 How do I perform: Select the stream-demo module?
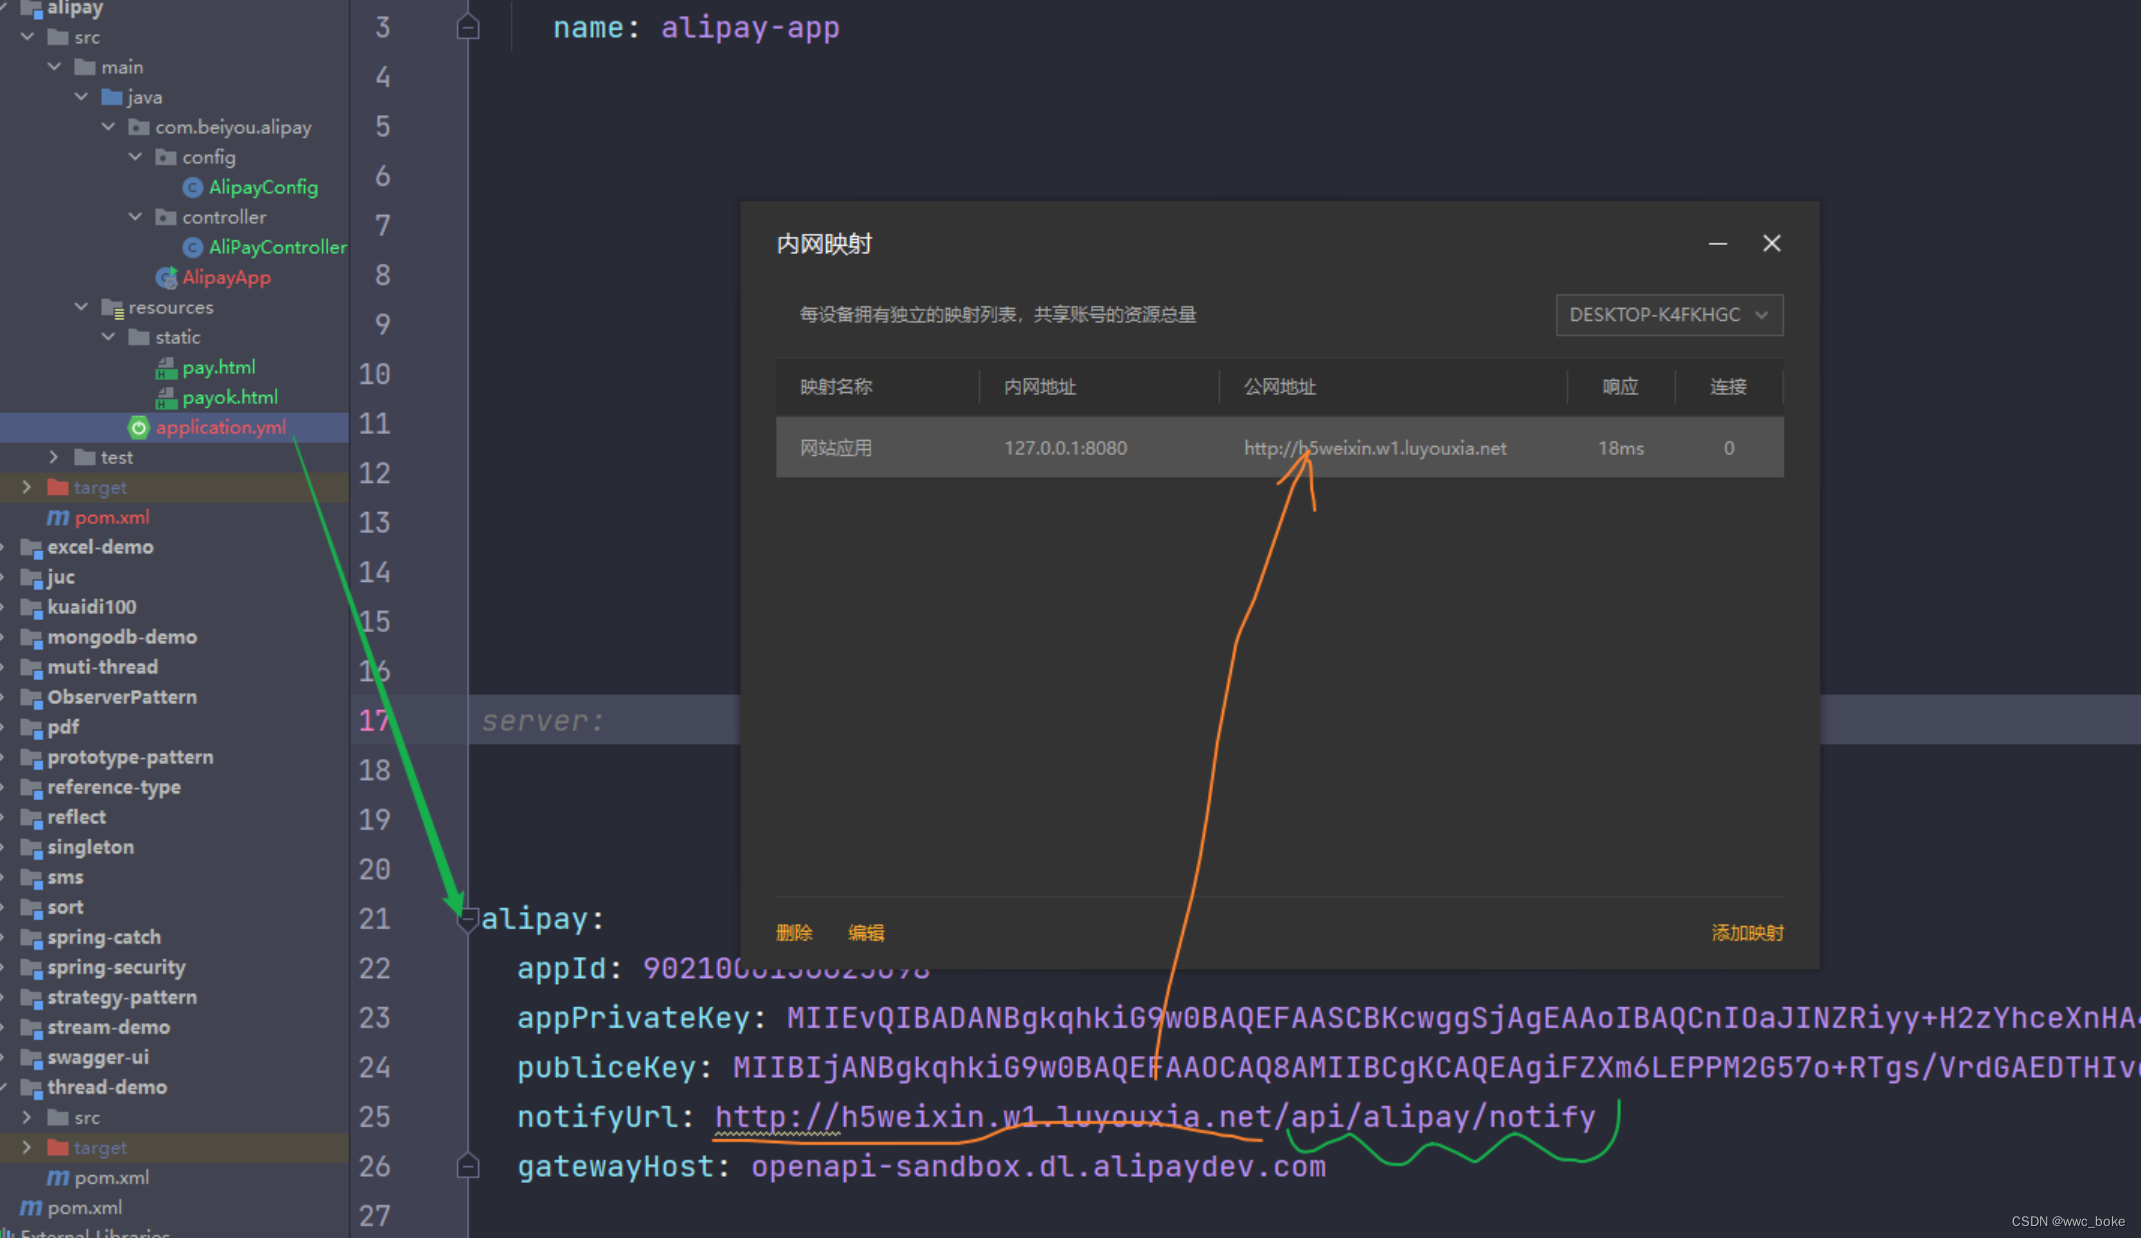pyautogui.click(x=109, y=1027)
